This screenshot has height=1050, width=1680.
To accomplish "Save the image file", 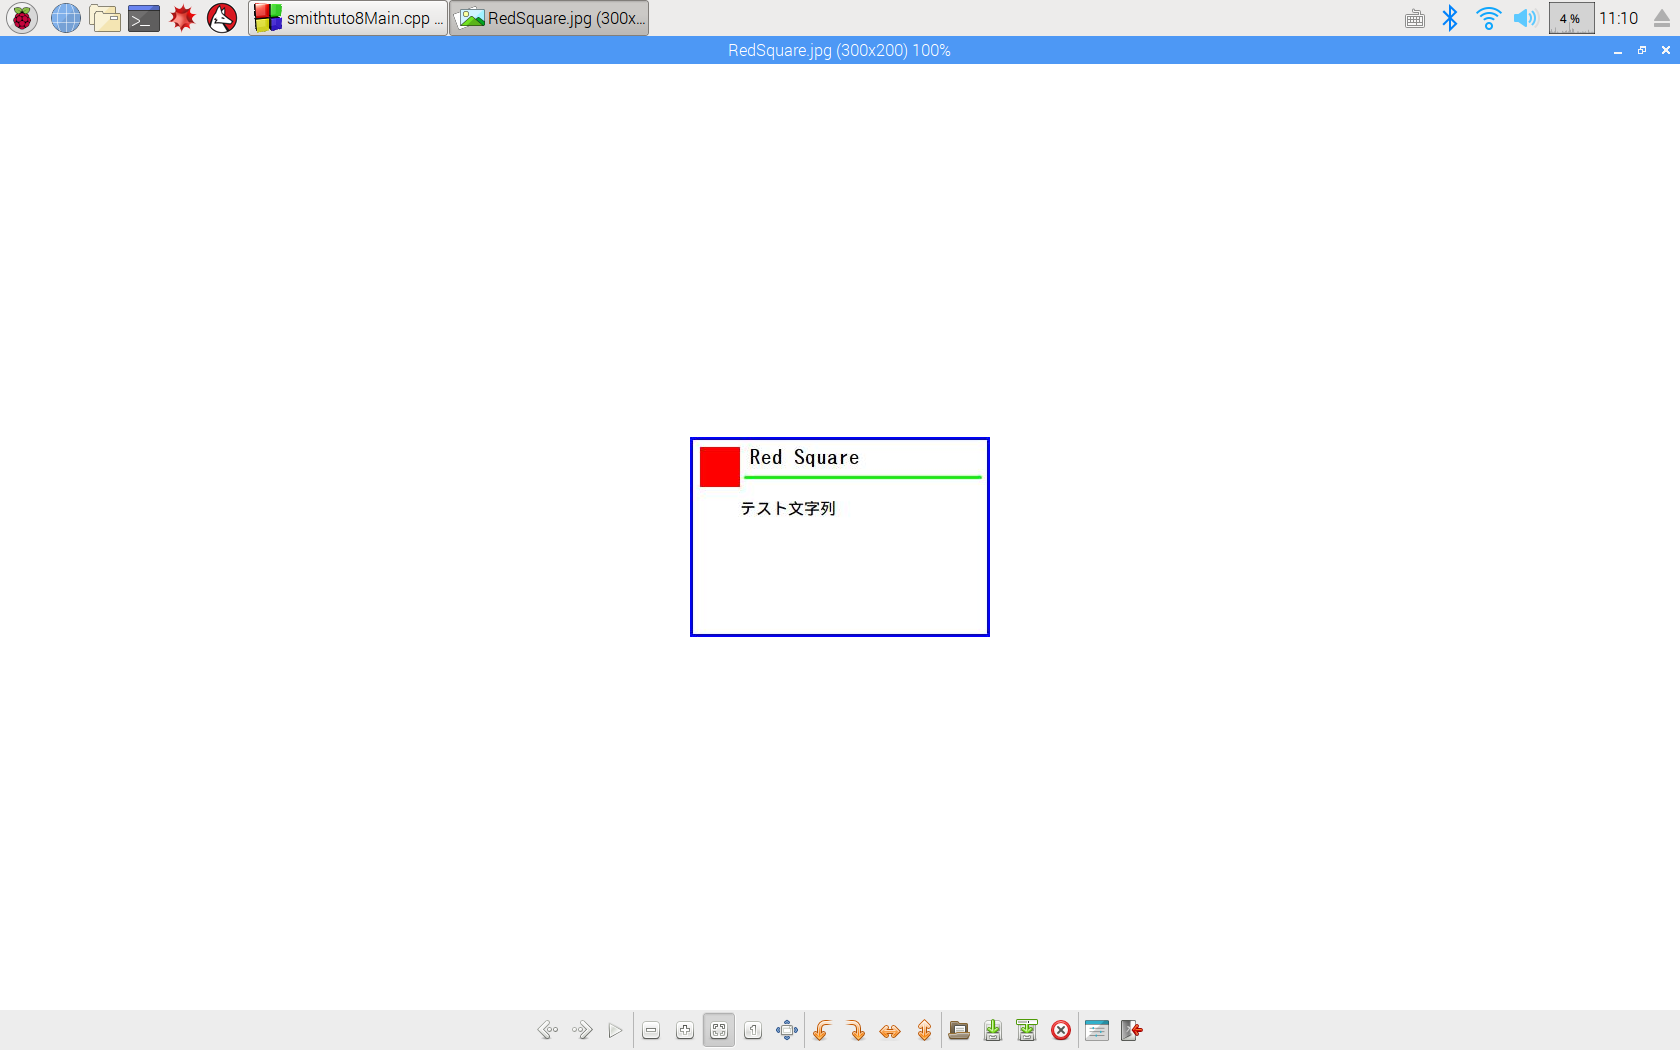I will pos(993,1030).
